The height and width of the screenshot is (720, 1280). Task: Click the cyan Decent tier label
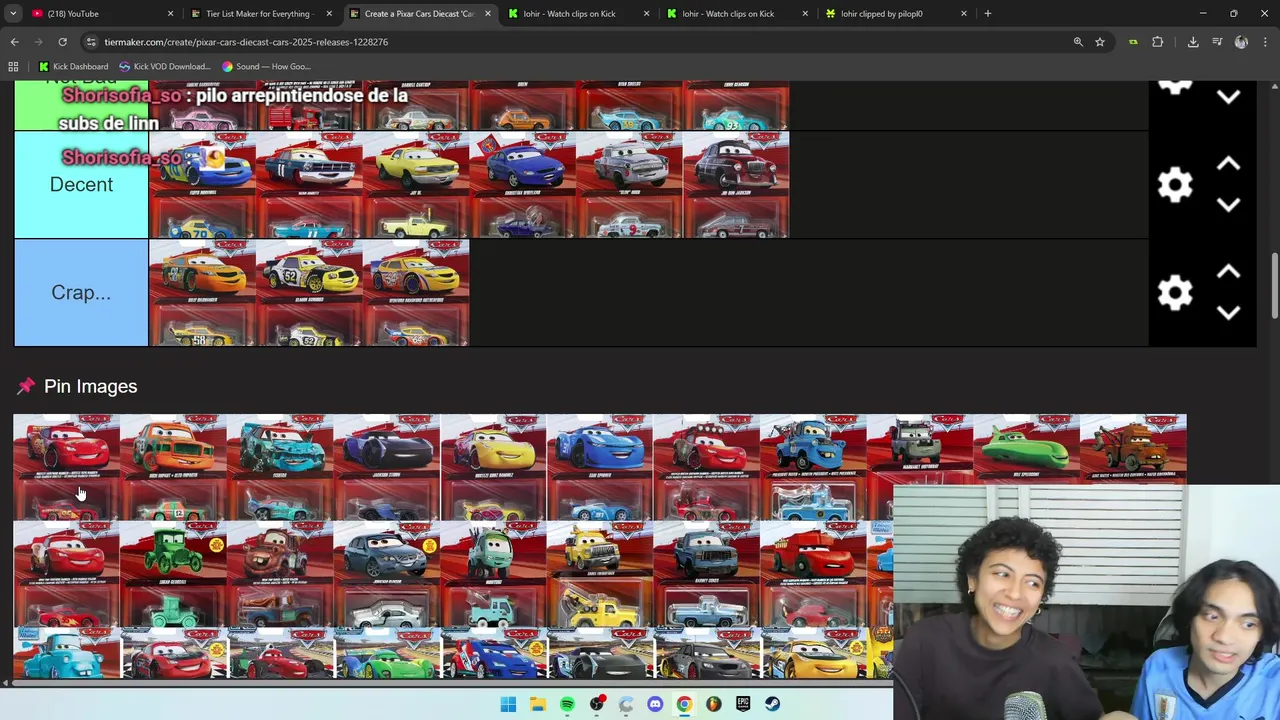click(x=81, y=185)
